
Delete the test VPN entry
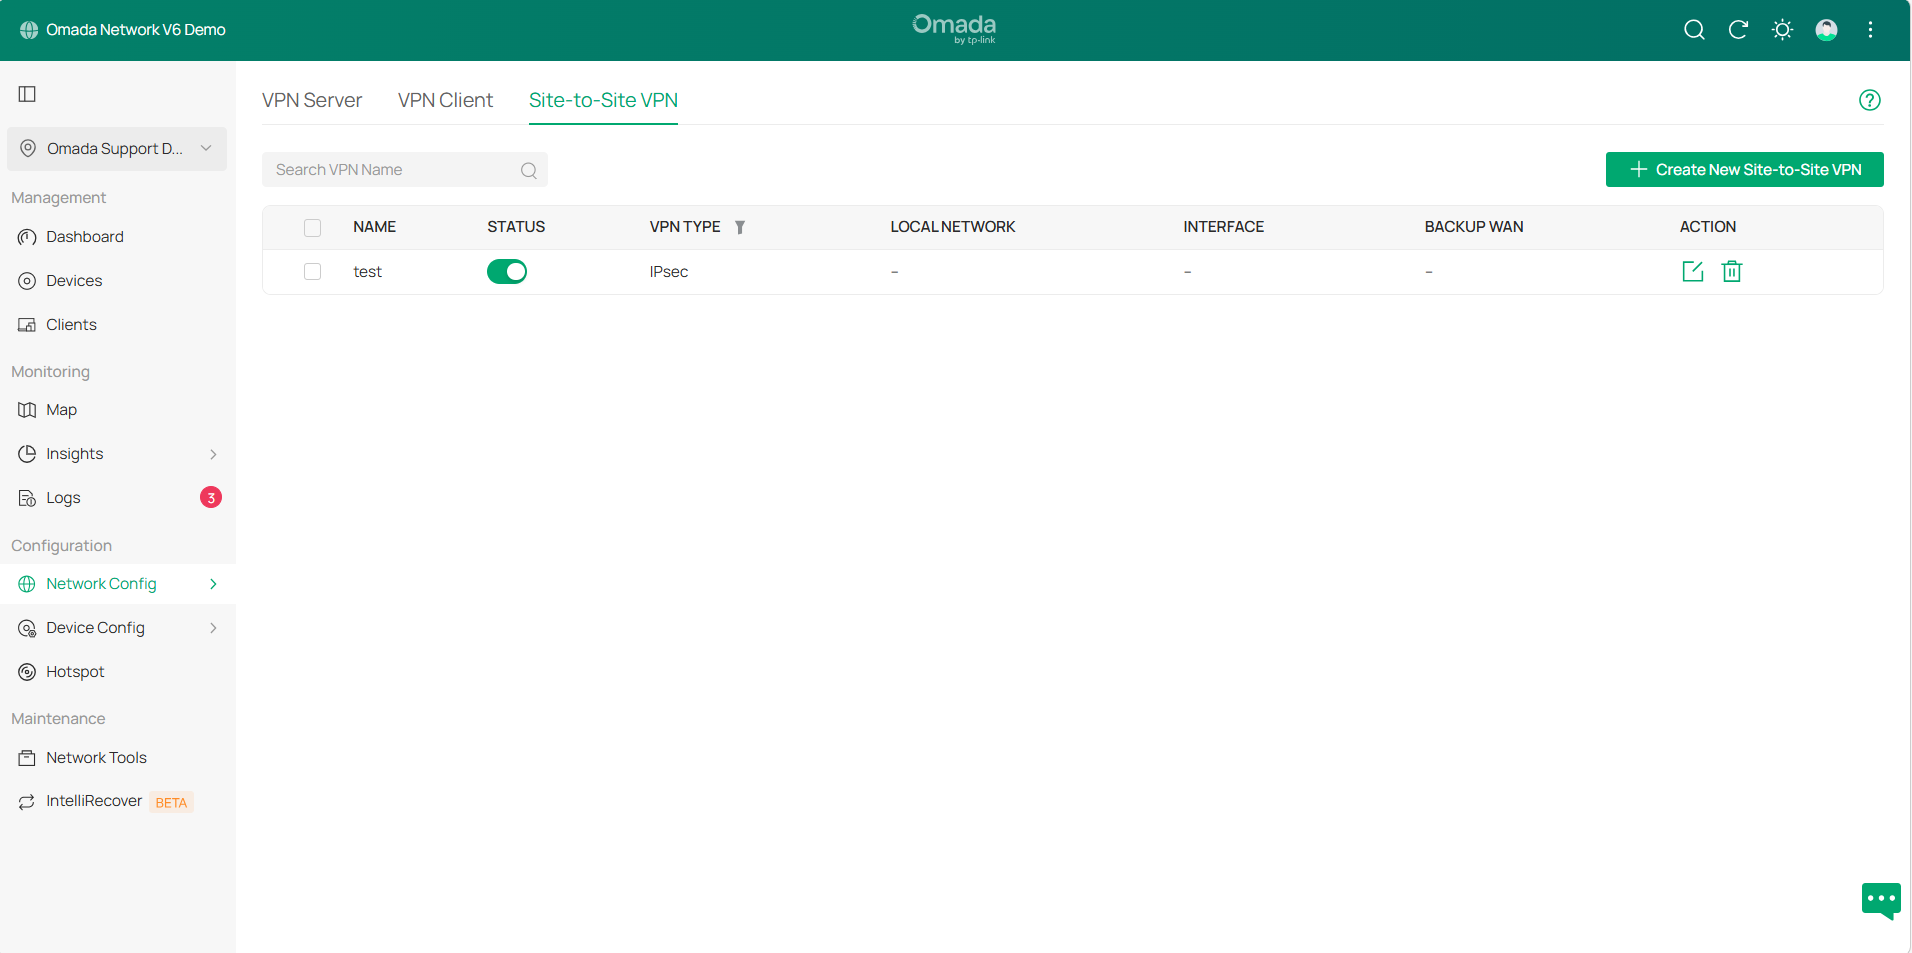click(x=1732, y=271)
